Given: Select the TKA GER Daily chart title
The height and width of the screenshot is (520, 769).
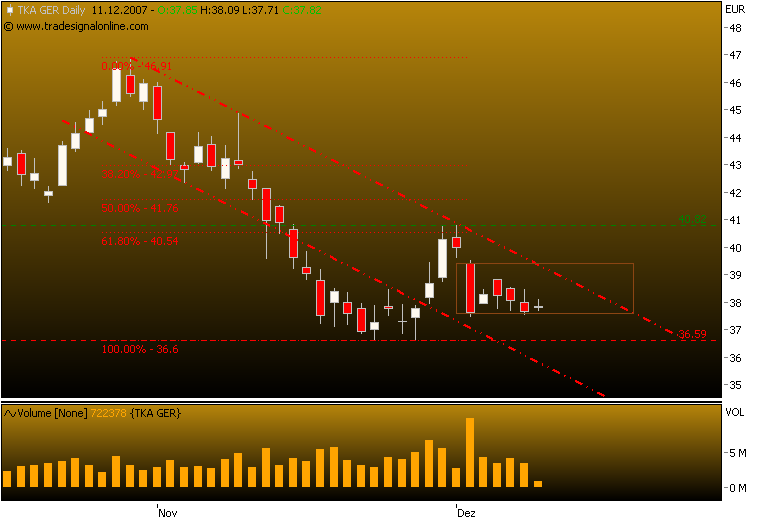Looking at the screenshot, I should coord(51,10).
